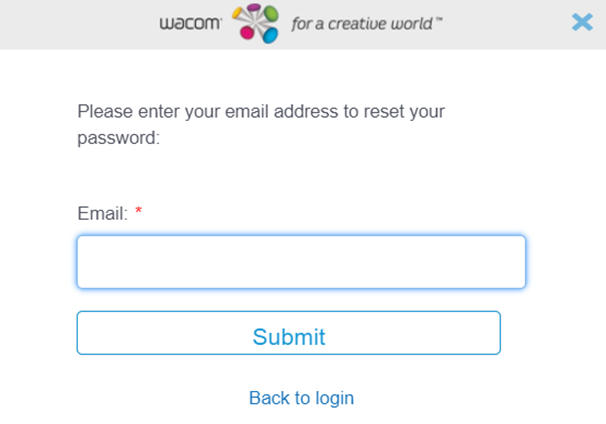Return to the sign-in screen
606x424 pixels.
tap(301, 398)
